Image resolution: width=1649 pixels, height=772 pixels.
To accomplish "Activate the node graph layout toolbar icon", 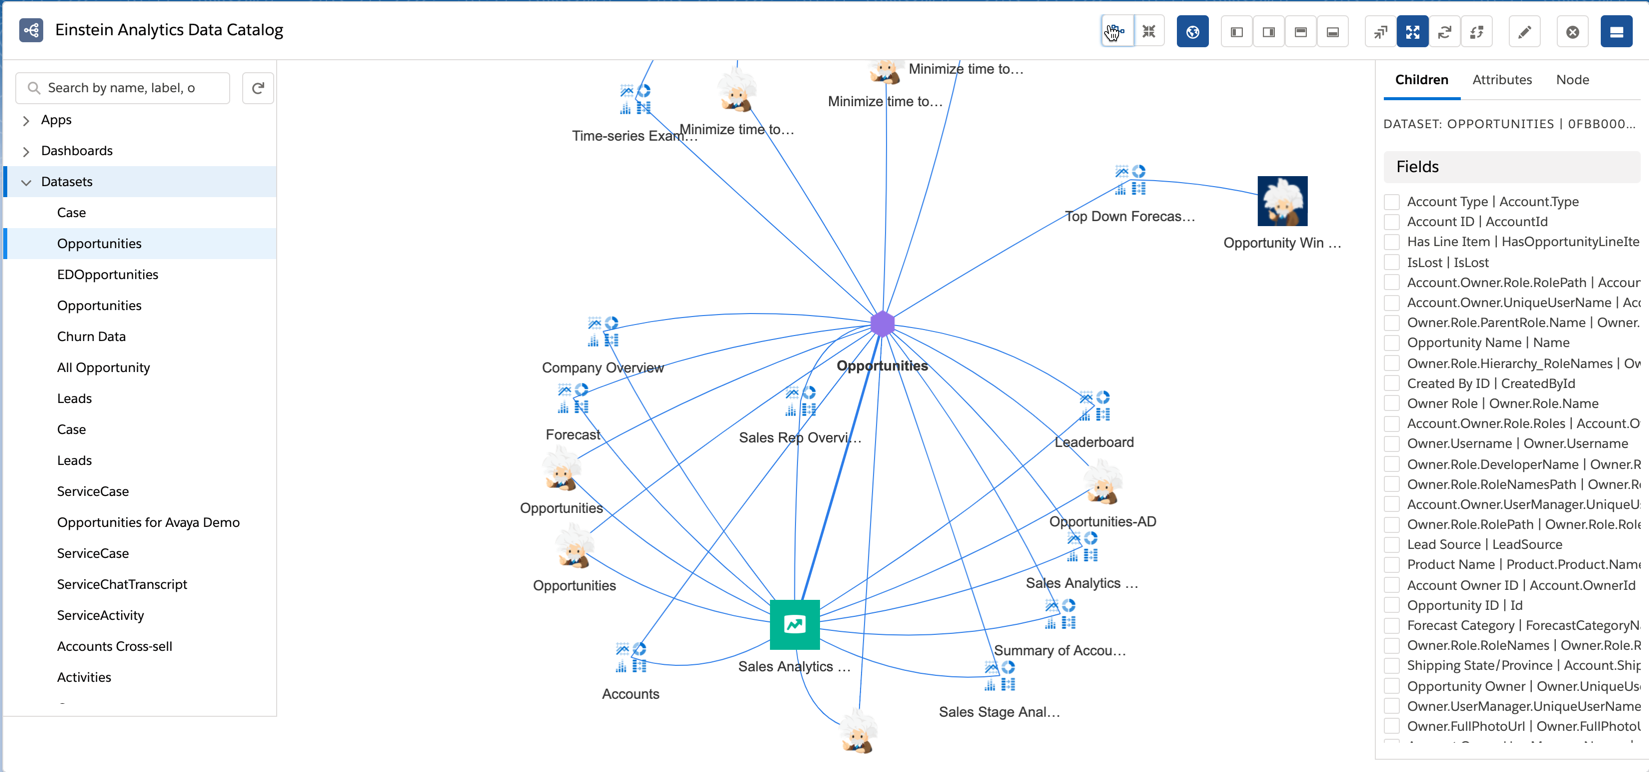I will (x=1117, y=32).
